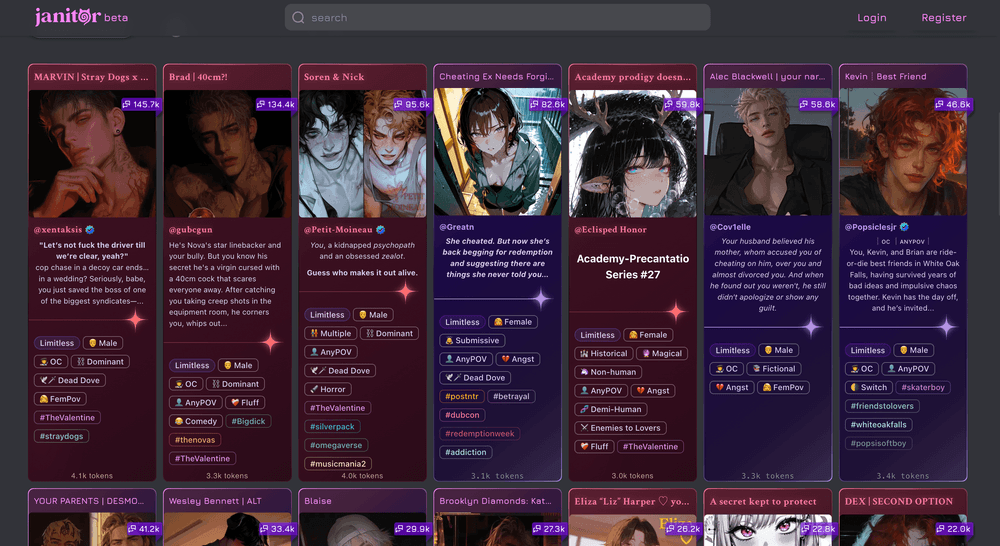The image size is (1000, 546).
Task: Select the #betrayal tag
Action: tap(511, 396)
